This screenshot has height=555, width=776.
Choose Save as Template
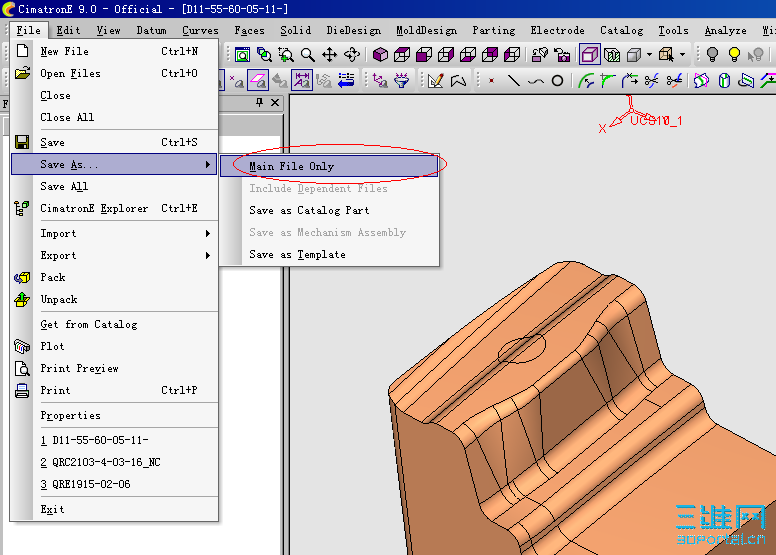pos(329,254)
